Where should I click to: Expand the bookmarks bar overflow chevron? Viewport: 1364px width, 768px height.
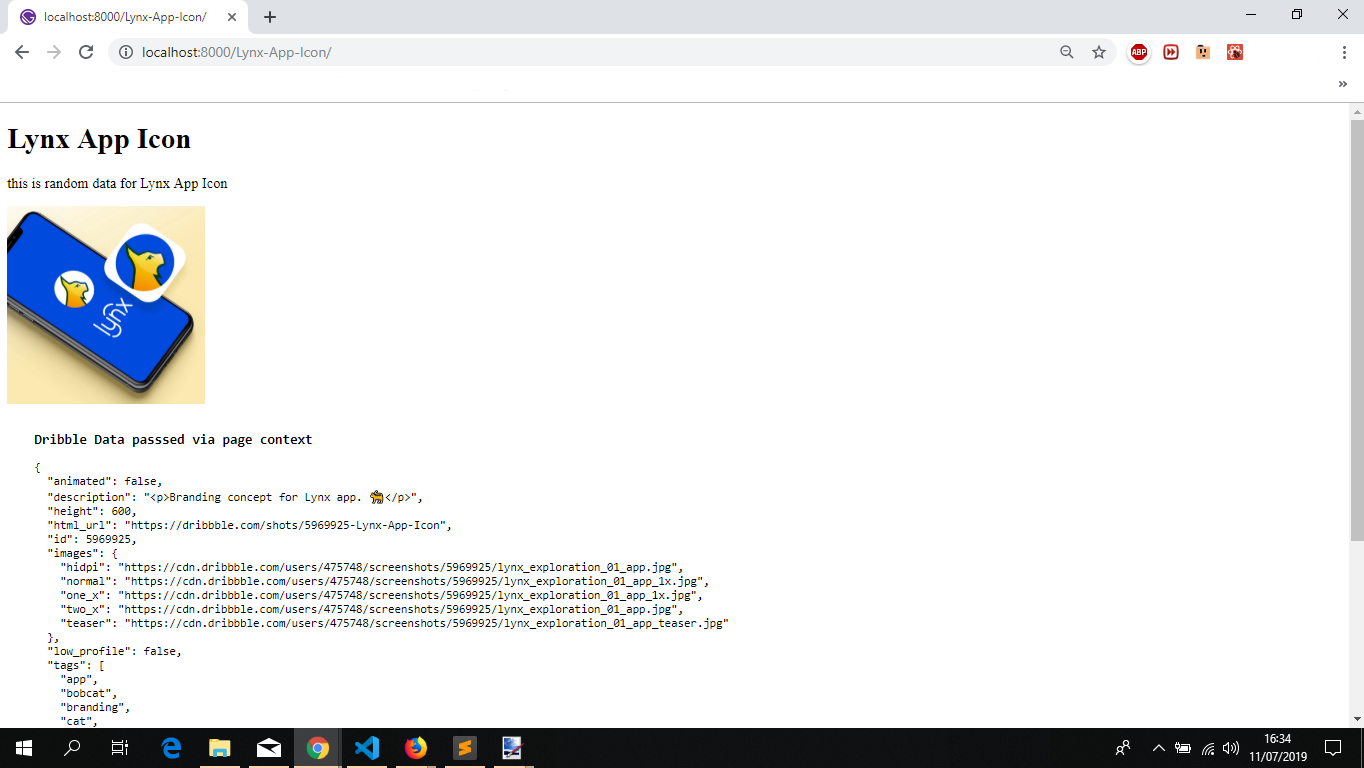[x=1343, y=84]
